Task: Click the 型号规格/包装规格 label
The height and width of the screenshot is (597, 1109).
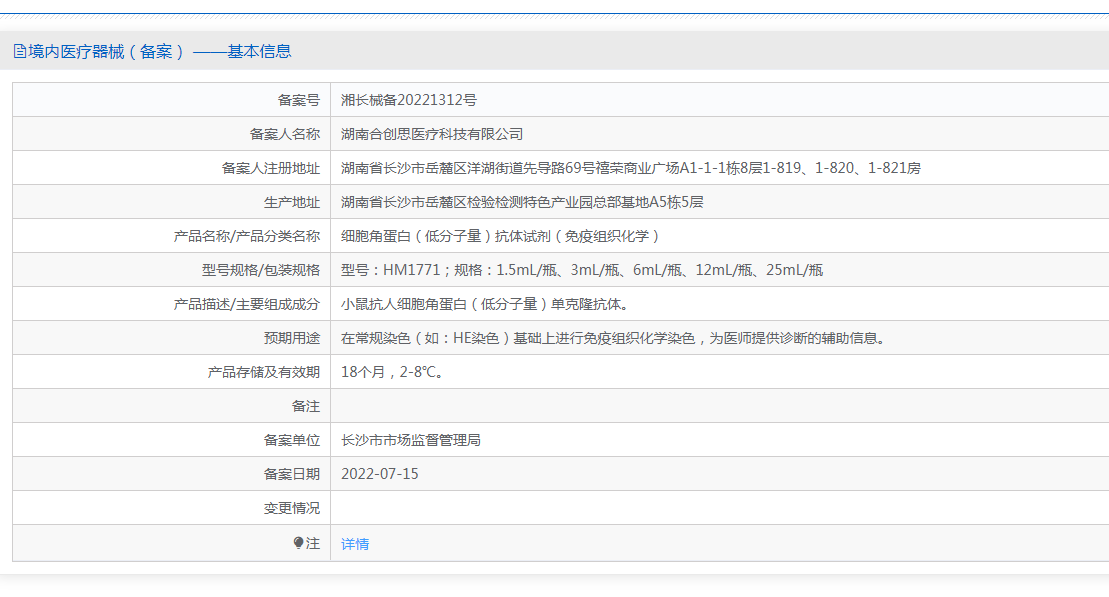Action: pyautogui.click(x=261, y=269)
